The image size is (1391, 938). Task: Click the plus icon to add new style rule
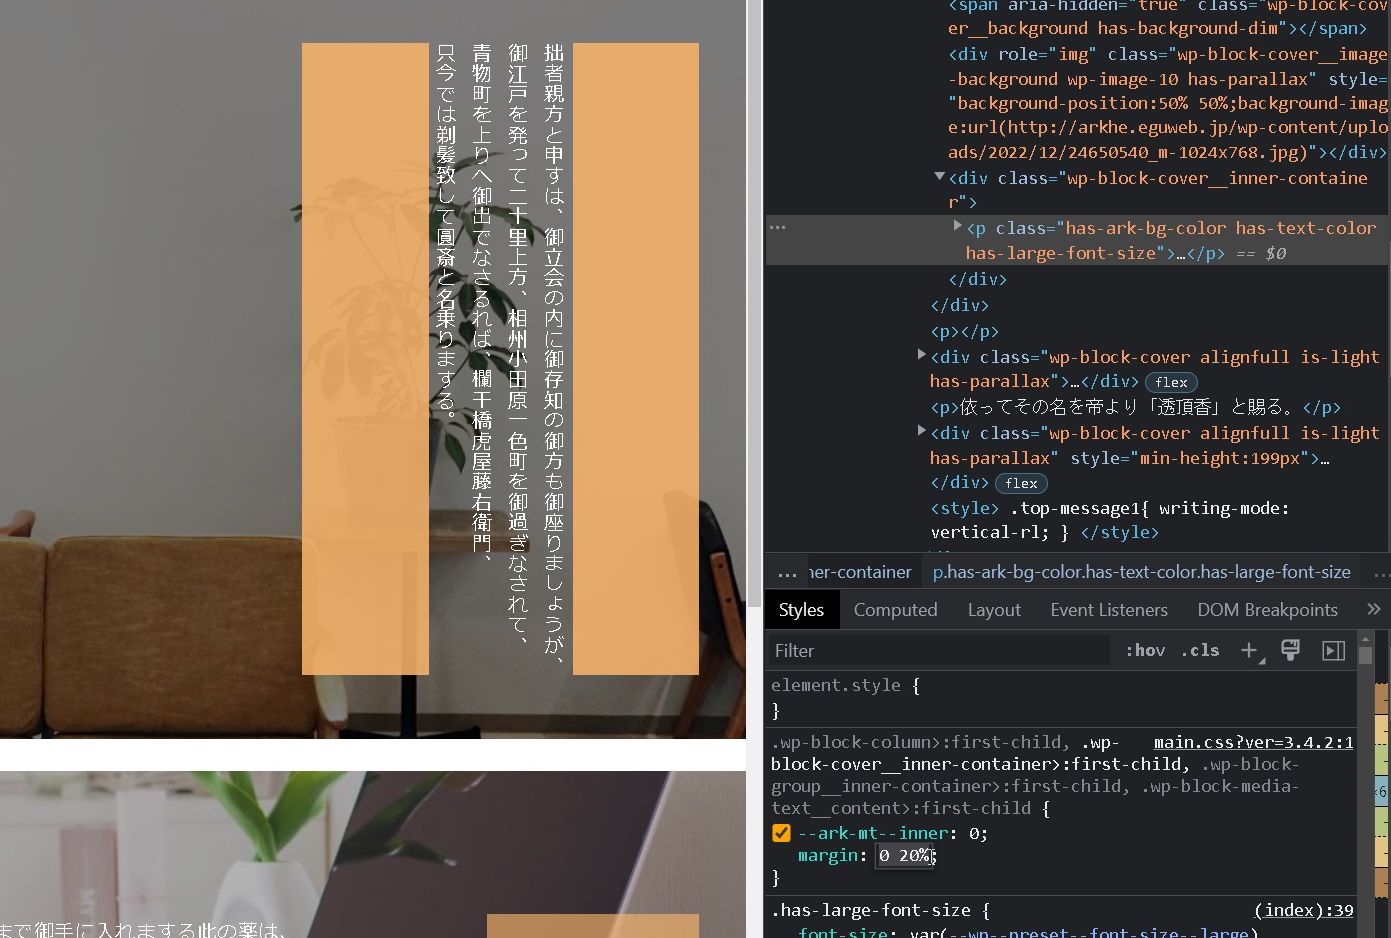pyautogui.click(x=1250, y=650)
